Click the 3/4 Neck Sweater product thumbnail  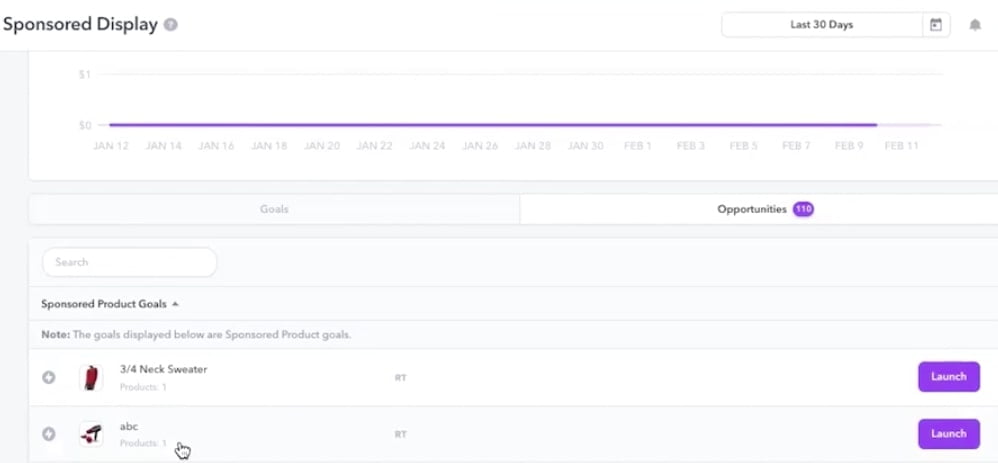point(91,378)
